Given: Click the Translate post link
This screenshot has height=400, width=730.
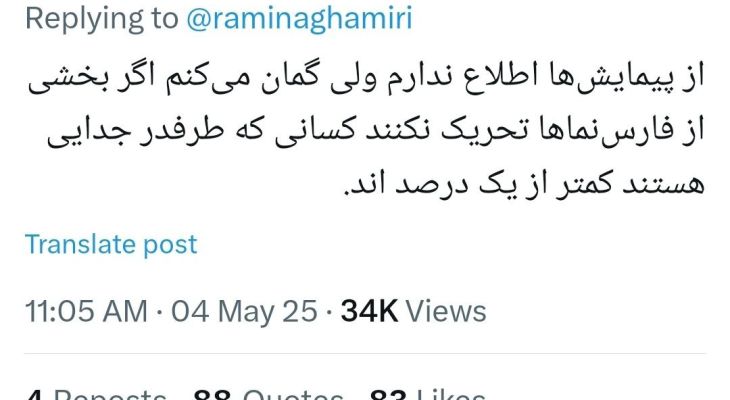Looking at the screenshot, I should tap(111, 244).
